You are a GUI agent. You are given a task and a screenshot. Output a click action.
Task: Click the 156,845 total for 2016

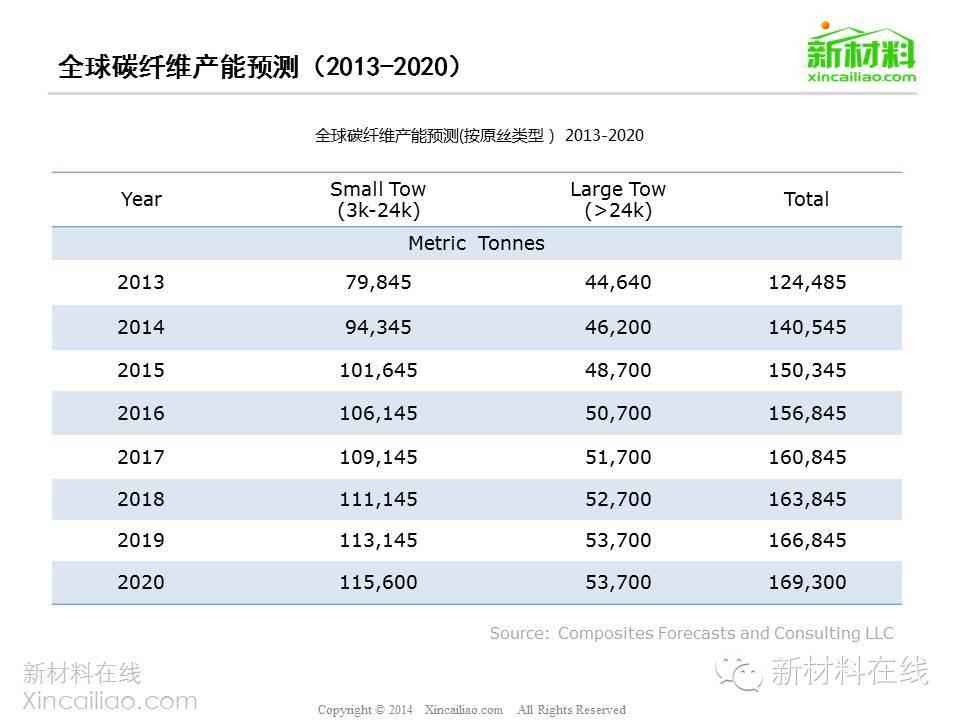[x=806, y=413]
